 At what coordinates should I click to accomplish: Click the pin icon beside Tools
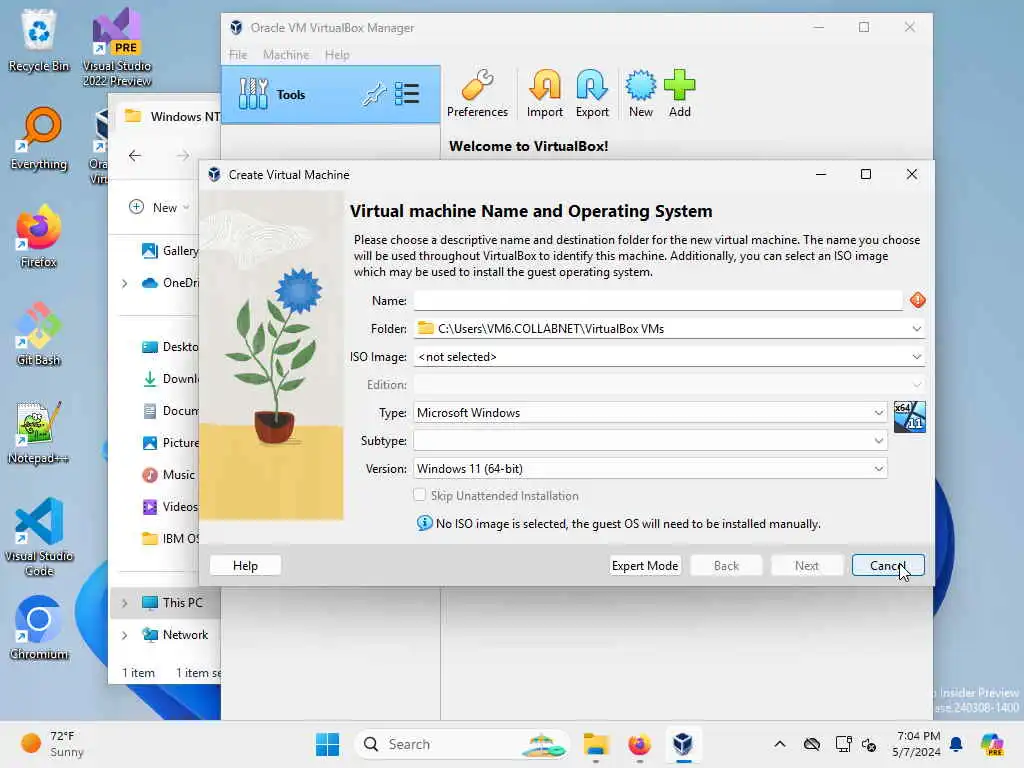pos(374,95)
